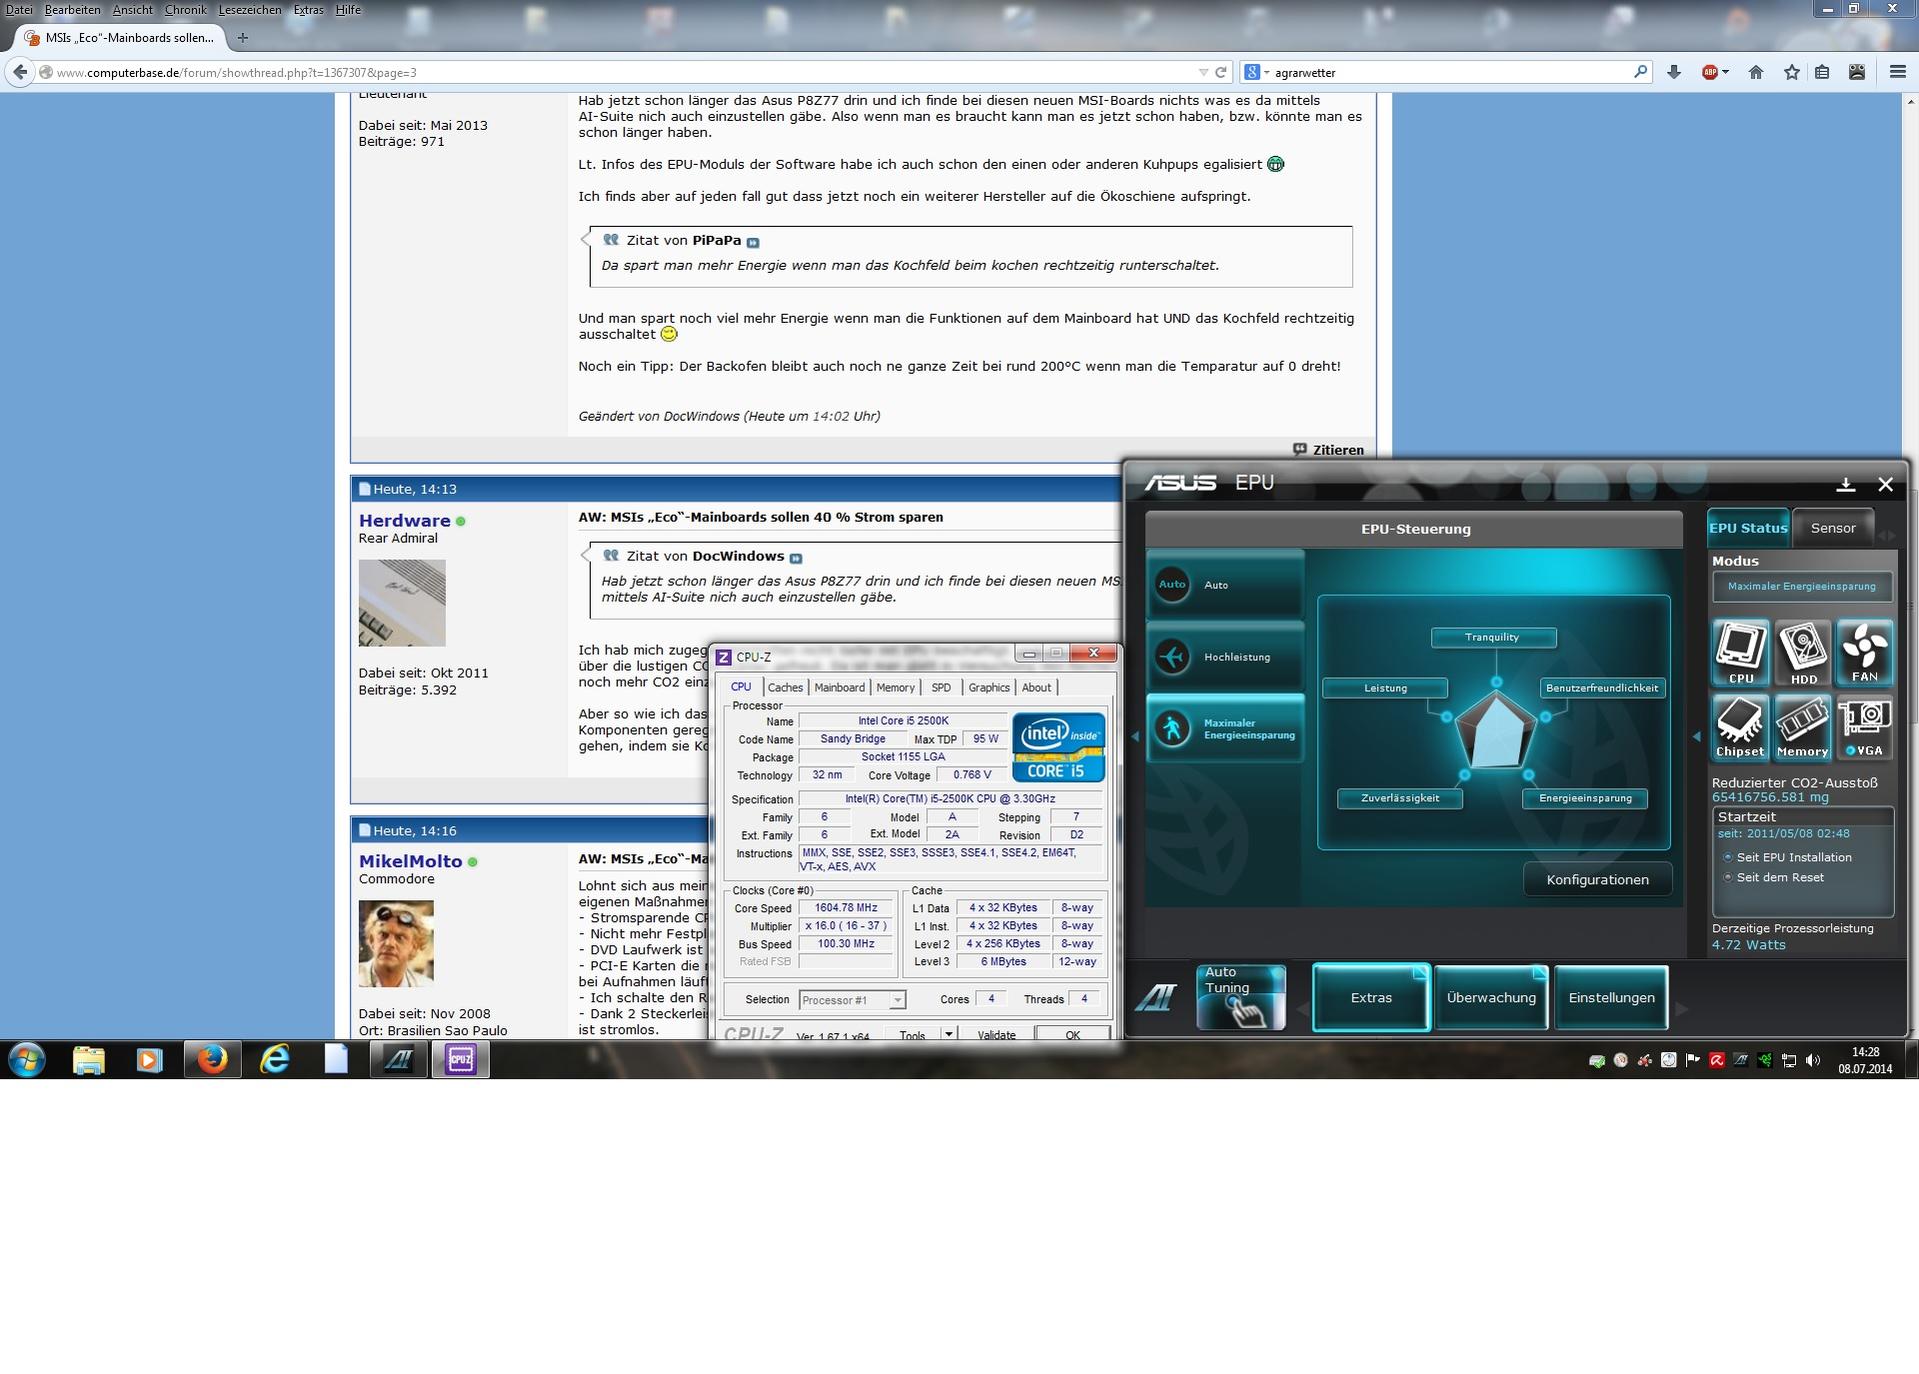Select Auto mode round icon in EPU
This screenshot has width=1919, height=1374.
[1172, 584]
